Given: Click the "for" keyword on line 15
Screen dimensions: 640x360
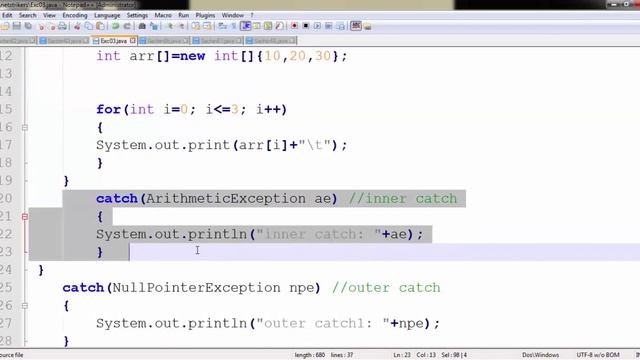Looking at the screenshot, I should [108, 109].
